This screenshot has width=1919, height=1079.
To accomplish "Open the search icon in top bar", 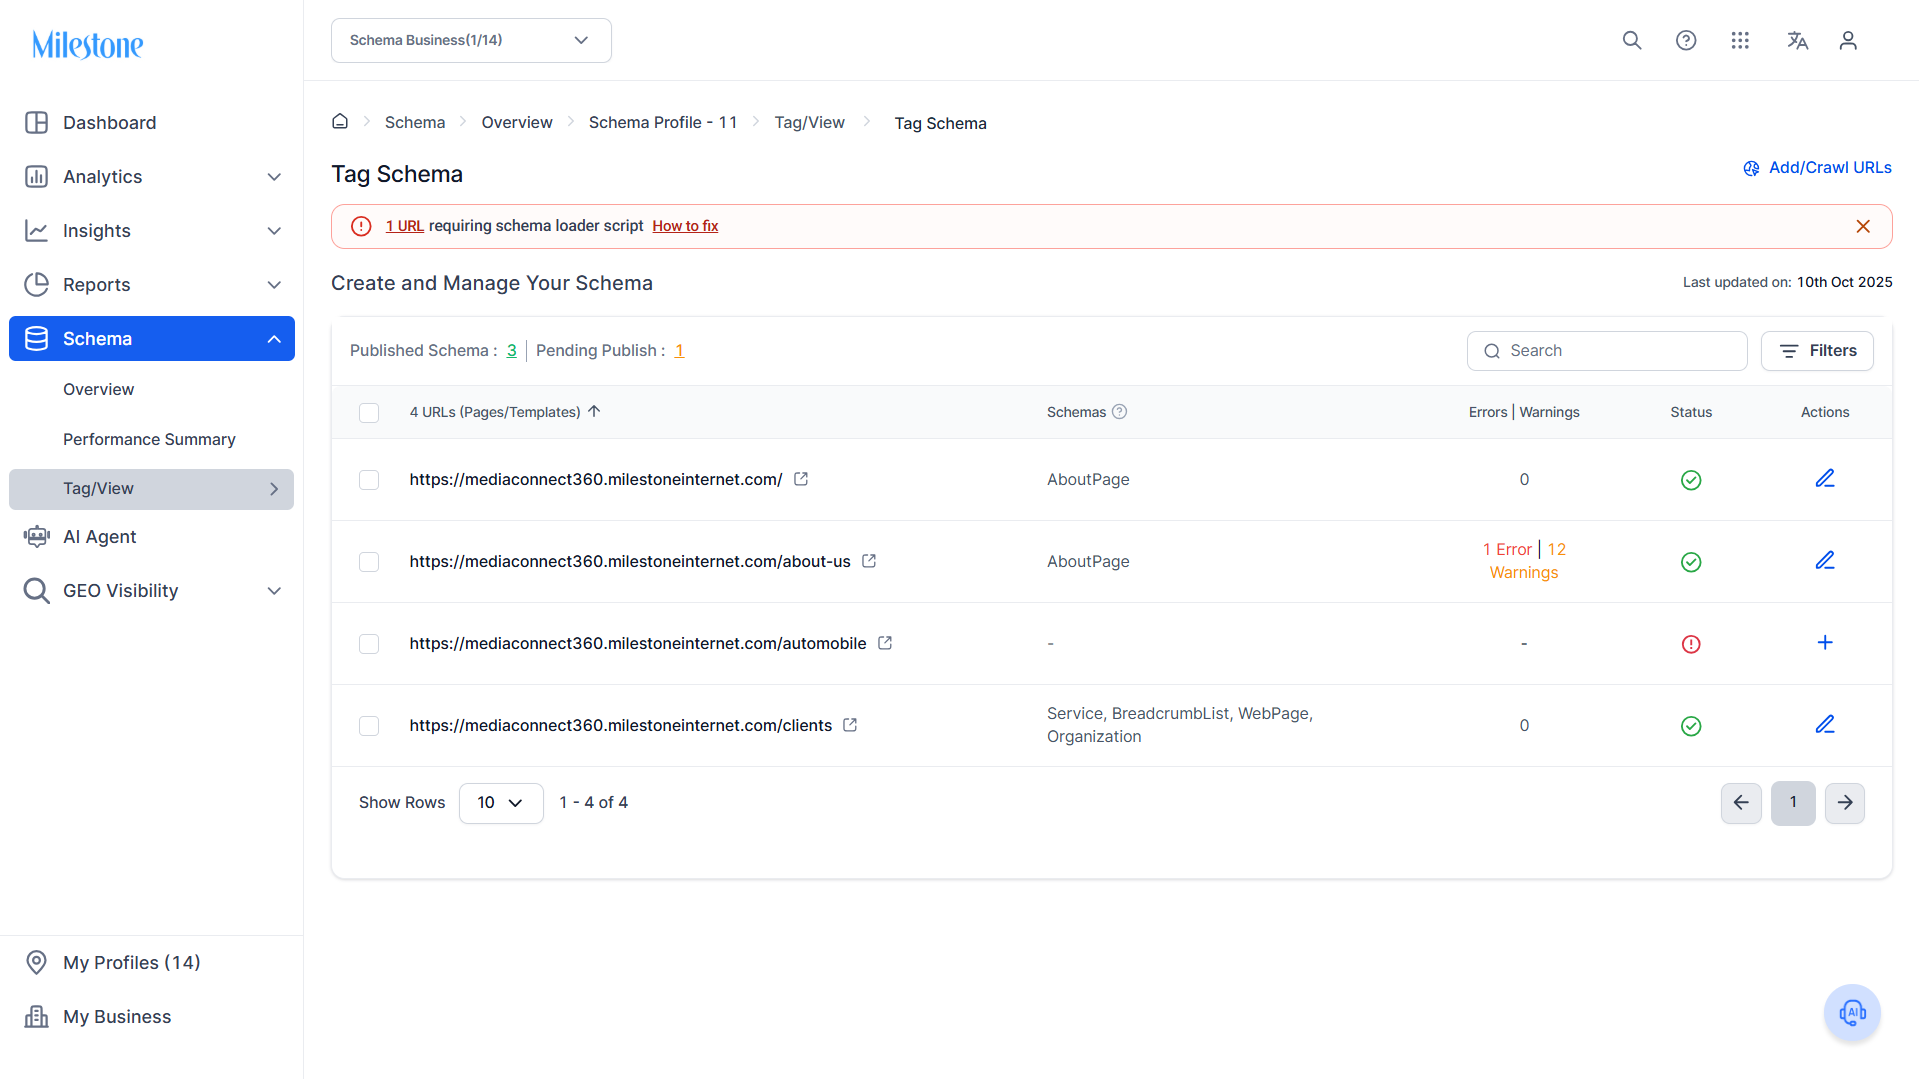I will click(x=1632, y=40).
